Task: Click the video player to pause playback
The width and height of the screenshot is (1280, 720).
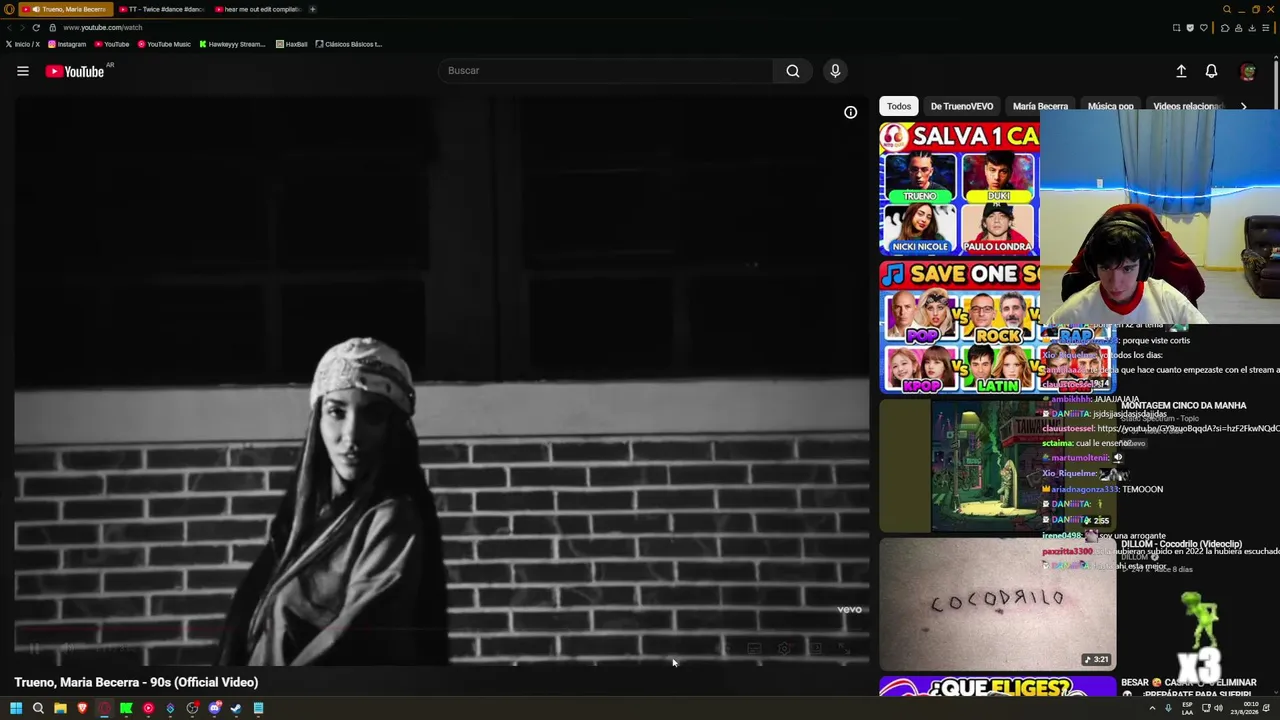Action: point(442,380)
